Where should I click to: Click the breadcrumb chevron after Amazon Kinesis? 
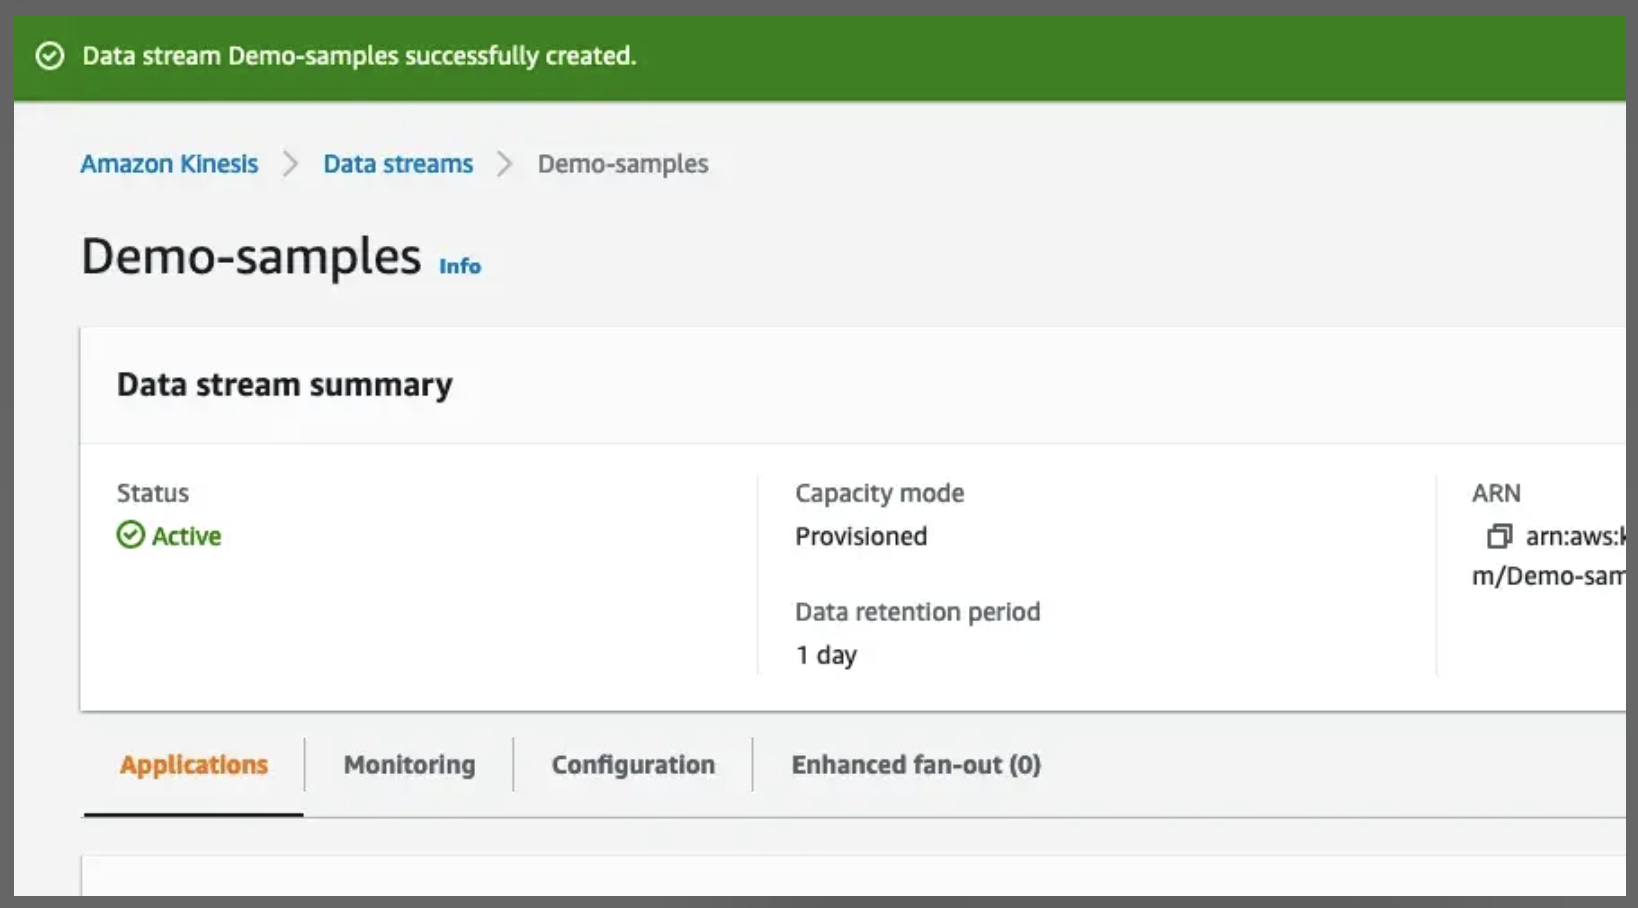(x=290, y=163)
